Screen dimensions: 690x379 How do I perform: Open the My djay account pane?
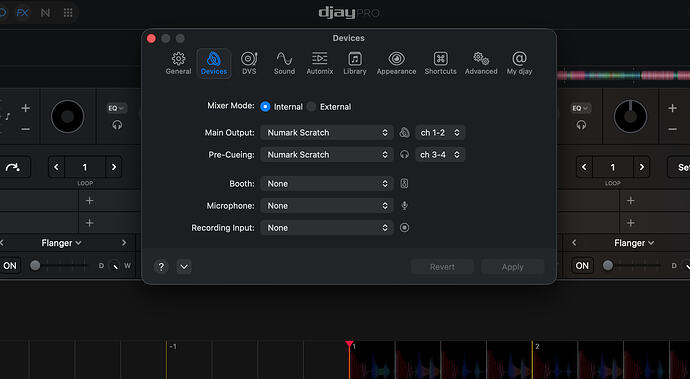point(519,63)
